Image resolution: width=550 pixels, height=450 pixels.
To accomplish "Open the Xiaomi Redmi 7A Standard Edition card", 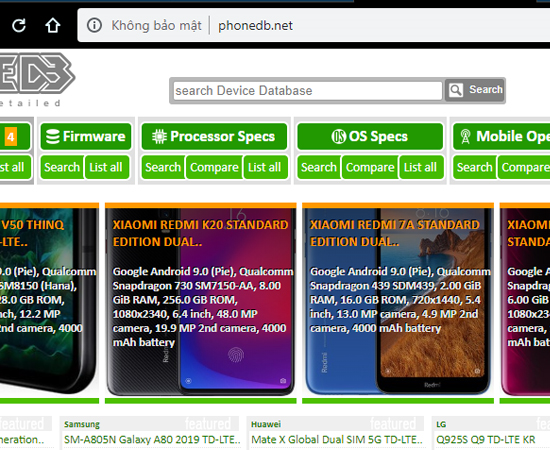I will click(x=398, y=303).
